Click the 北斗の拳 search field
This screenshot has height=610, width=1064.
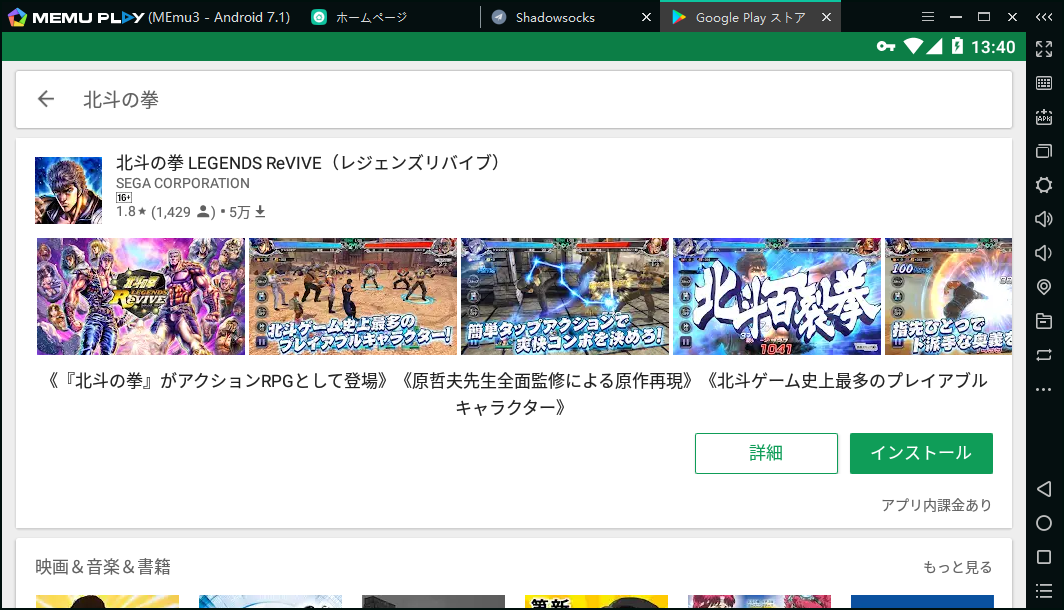pos(300,97)
